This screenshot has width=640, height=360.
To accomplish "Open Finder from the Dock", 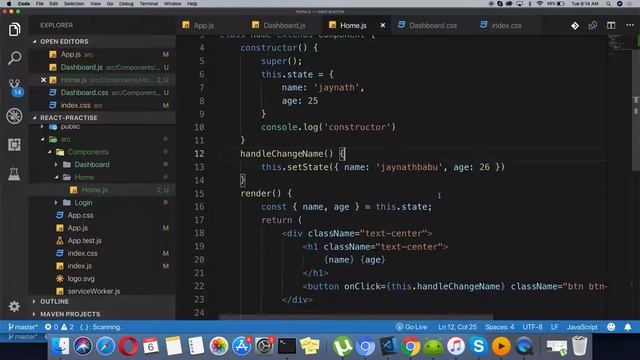I will point(60,346).
